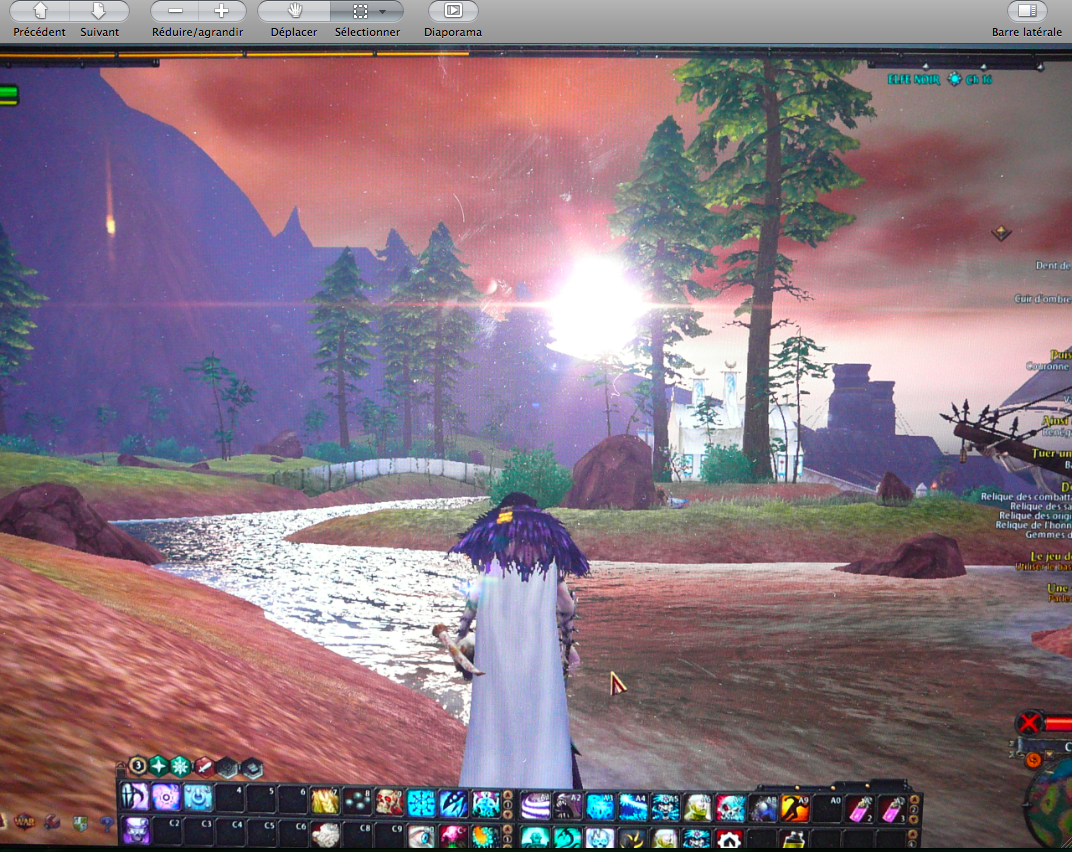The height and width of the screenshot is (852, 1072).
Task: Click the Suivant arrow in the toolbar
Action: [x=99, y=11]
